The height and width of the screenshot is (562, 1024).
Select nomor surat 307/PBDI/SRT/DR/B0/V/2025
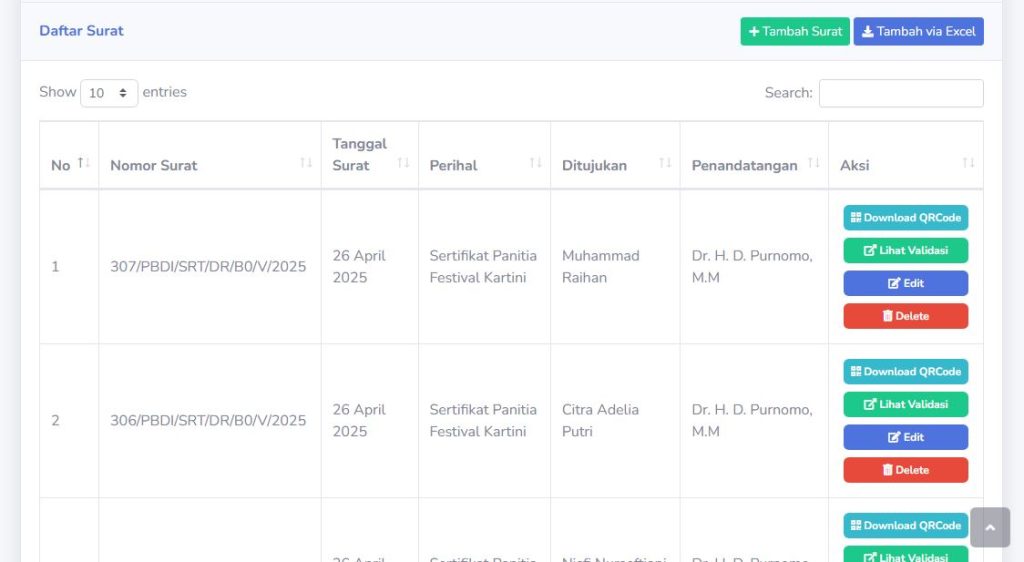pos(208,266)
